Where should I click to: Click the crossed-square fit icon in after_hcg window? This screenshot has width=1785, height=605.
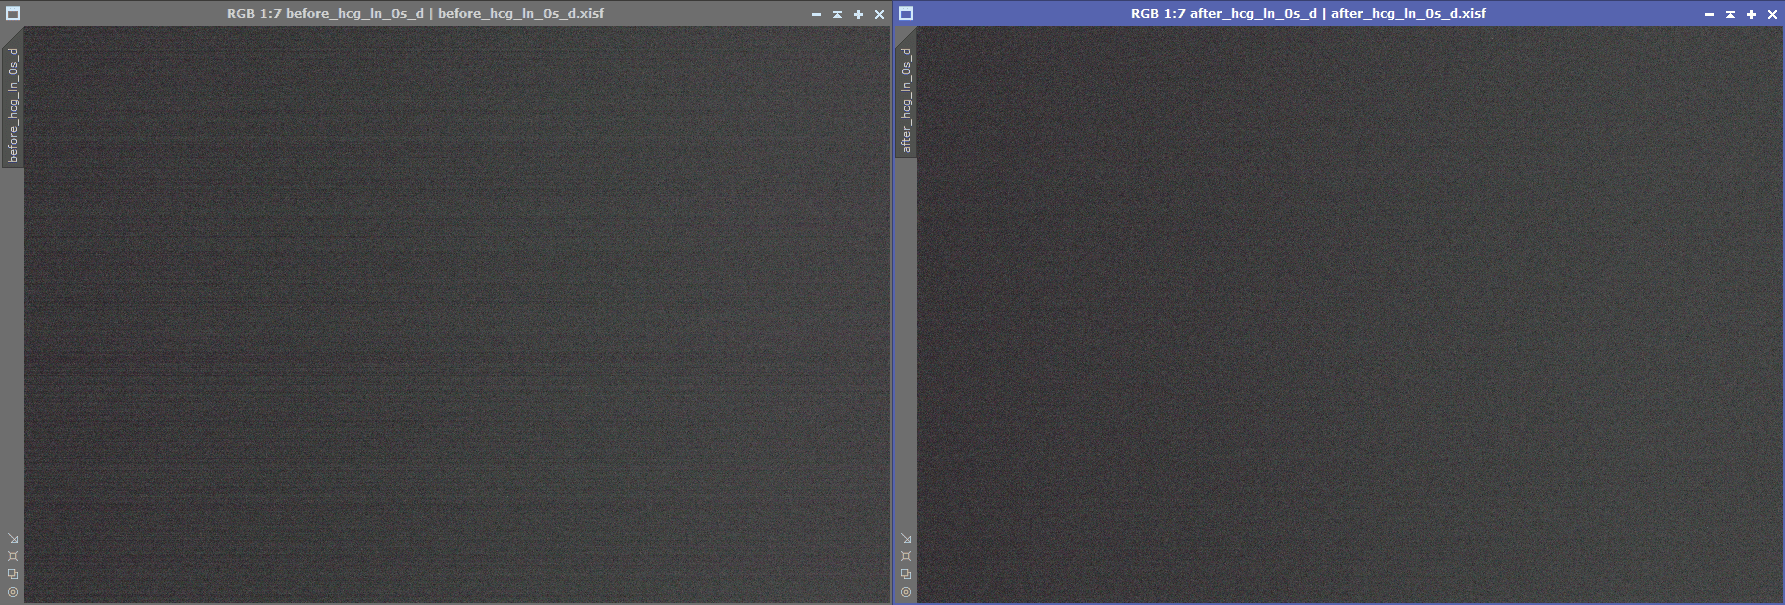pos(906,556)
